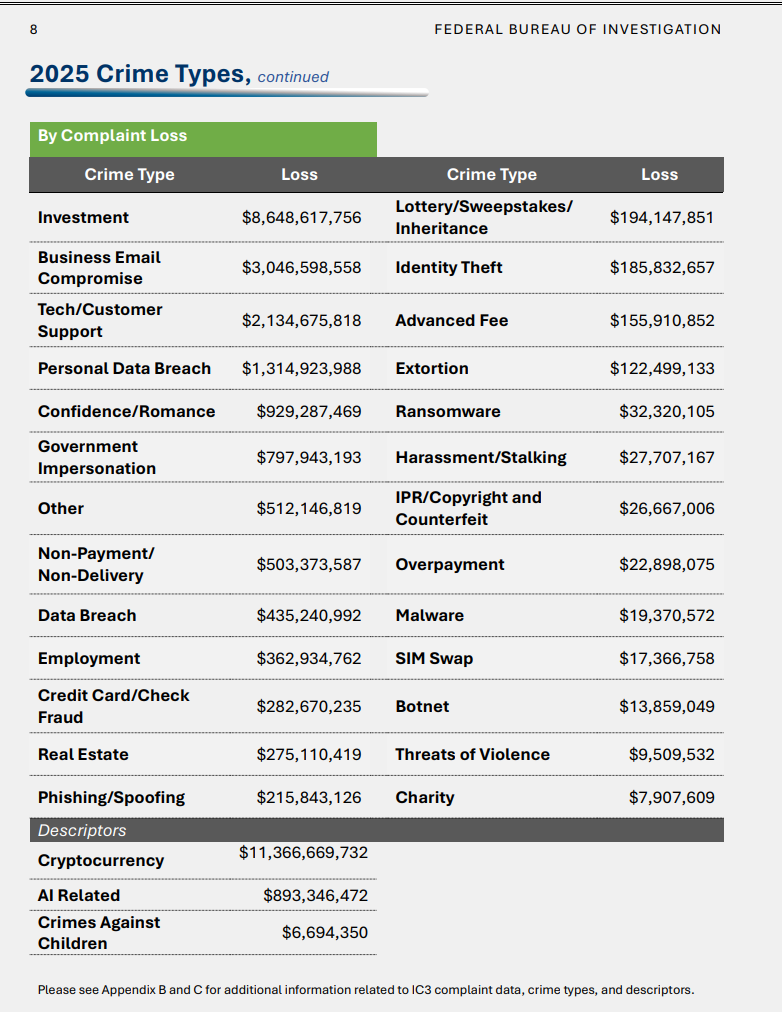Image resolution: width=782 pixels, height=1012 pixels.
Task: Select the Charity row label
Action: [425, 798]
